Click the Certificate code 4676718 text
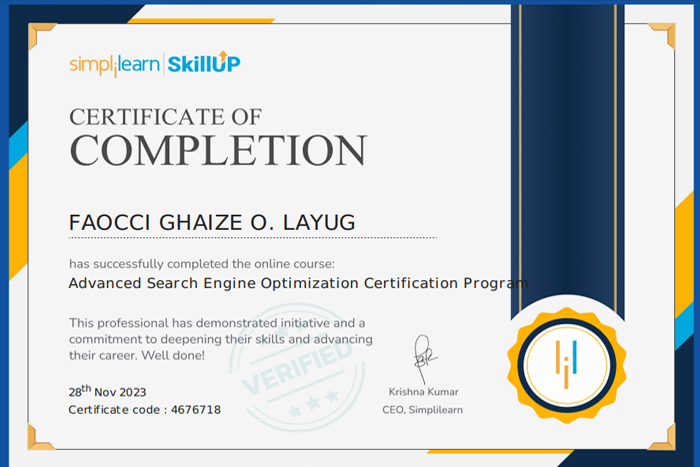The image size is (700, 467). pyautogui.click(x=144, y=410)
